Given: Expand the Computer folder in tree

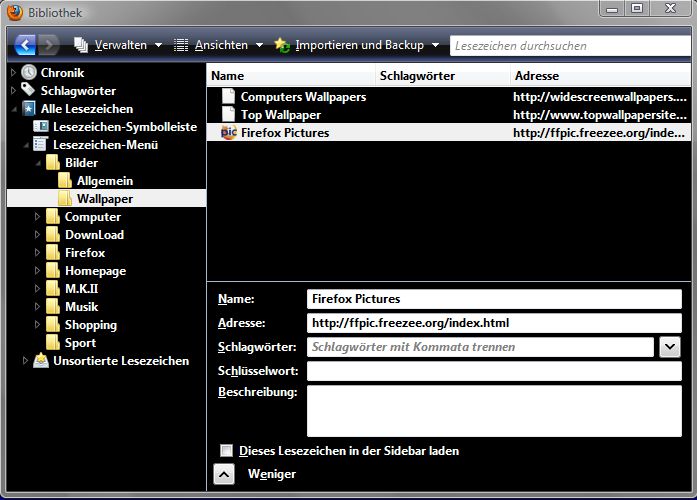Looking at the screenshot, I should coord(37,217).
